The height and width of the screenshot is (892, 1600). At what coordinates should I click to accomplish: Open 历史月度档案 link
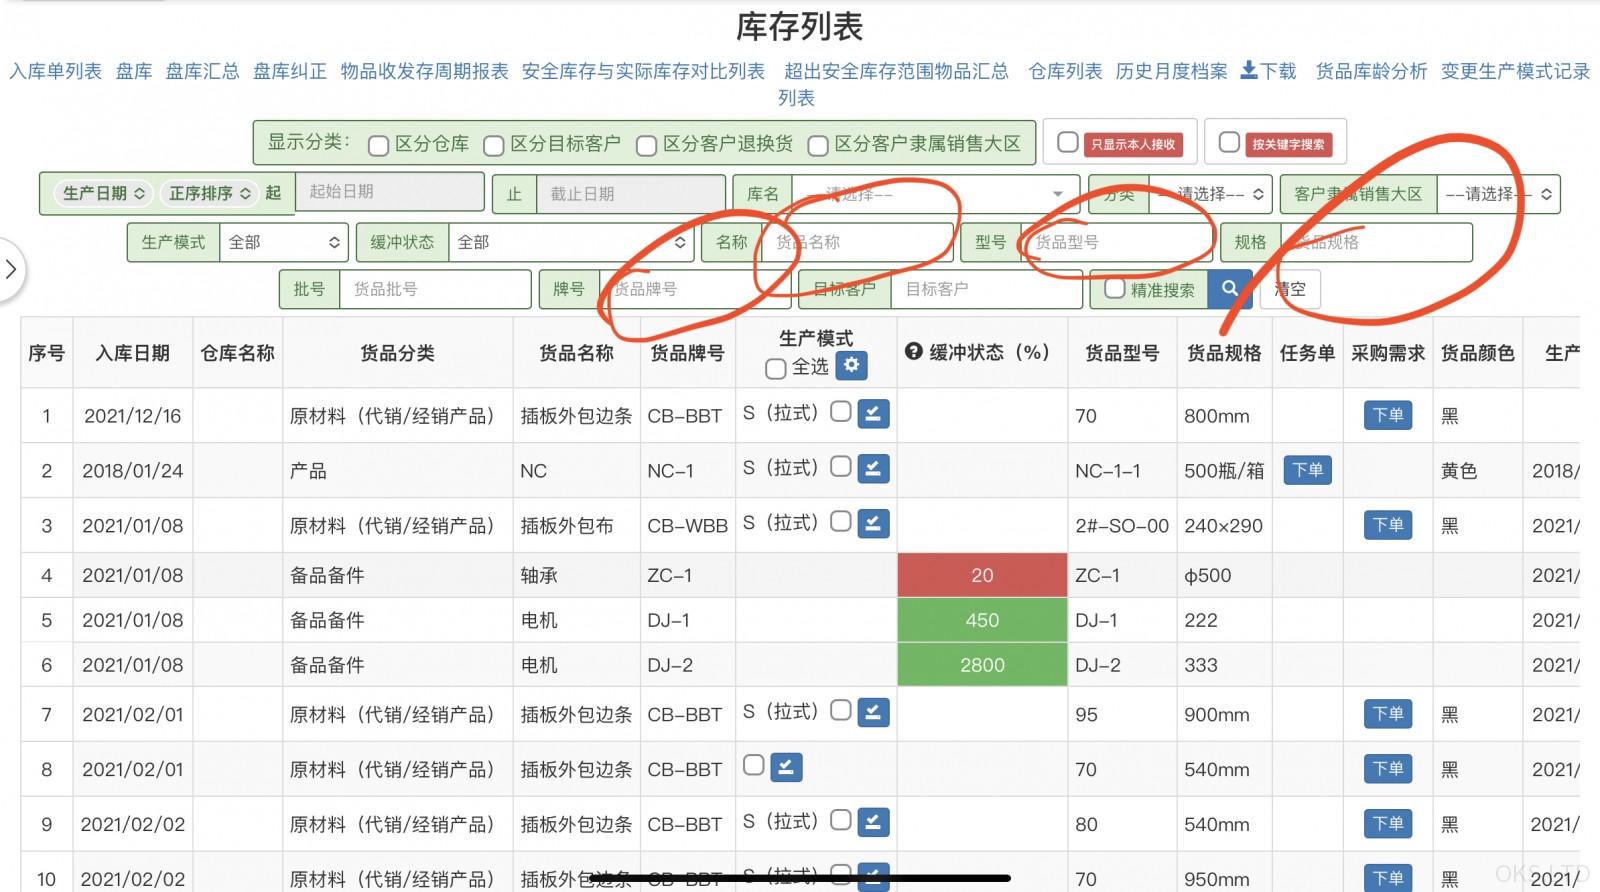coord(1171,71)
